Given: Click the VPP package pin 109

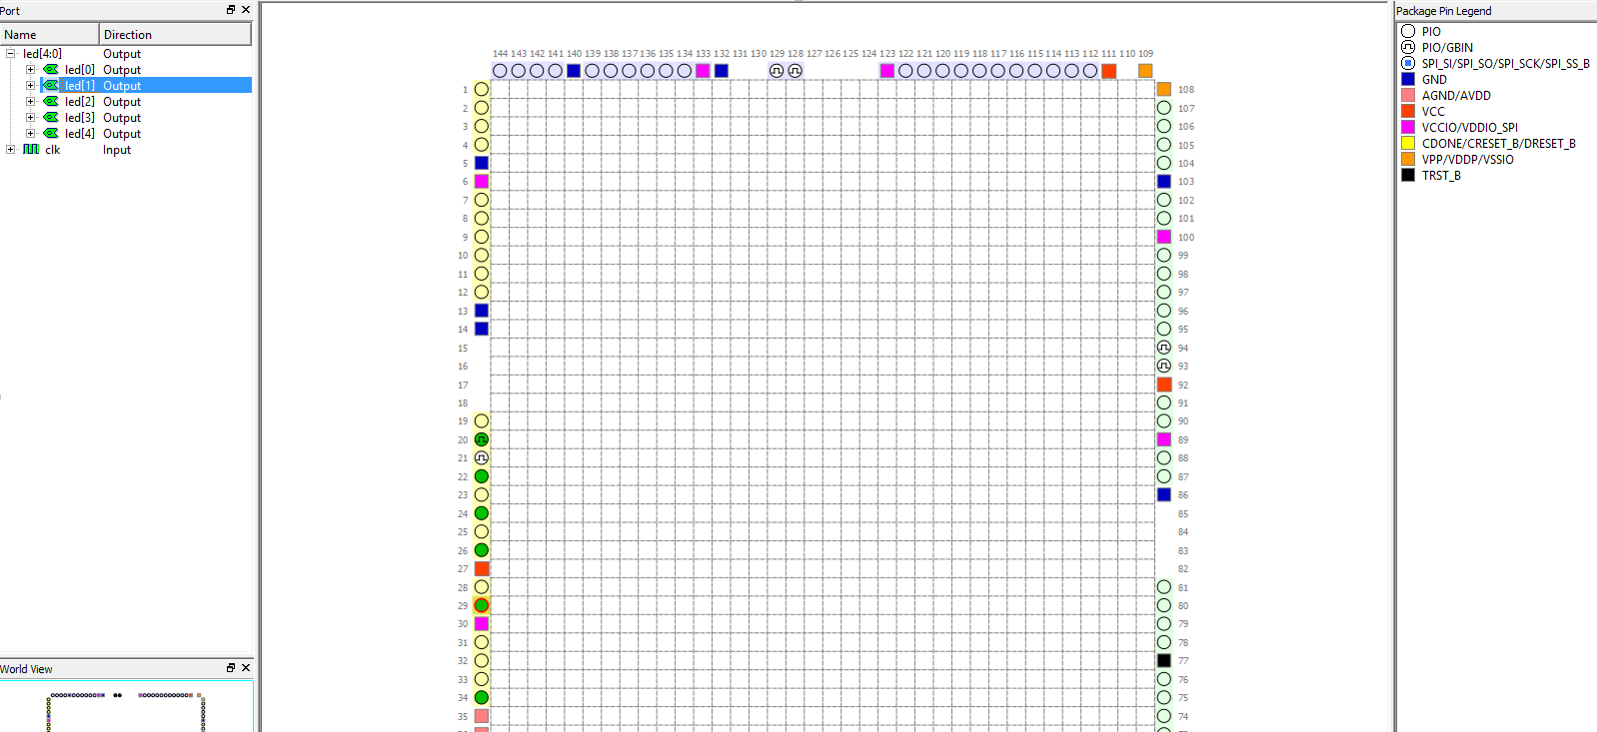Looking at the screenshot, I should (1145, 71).
